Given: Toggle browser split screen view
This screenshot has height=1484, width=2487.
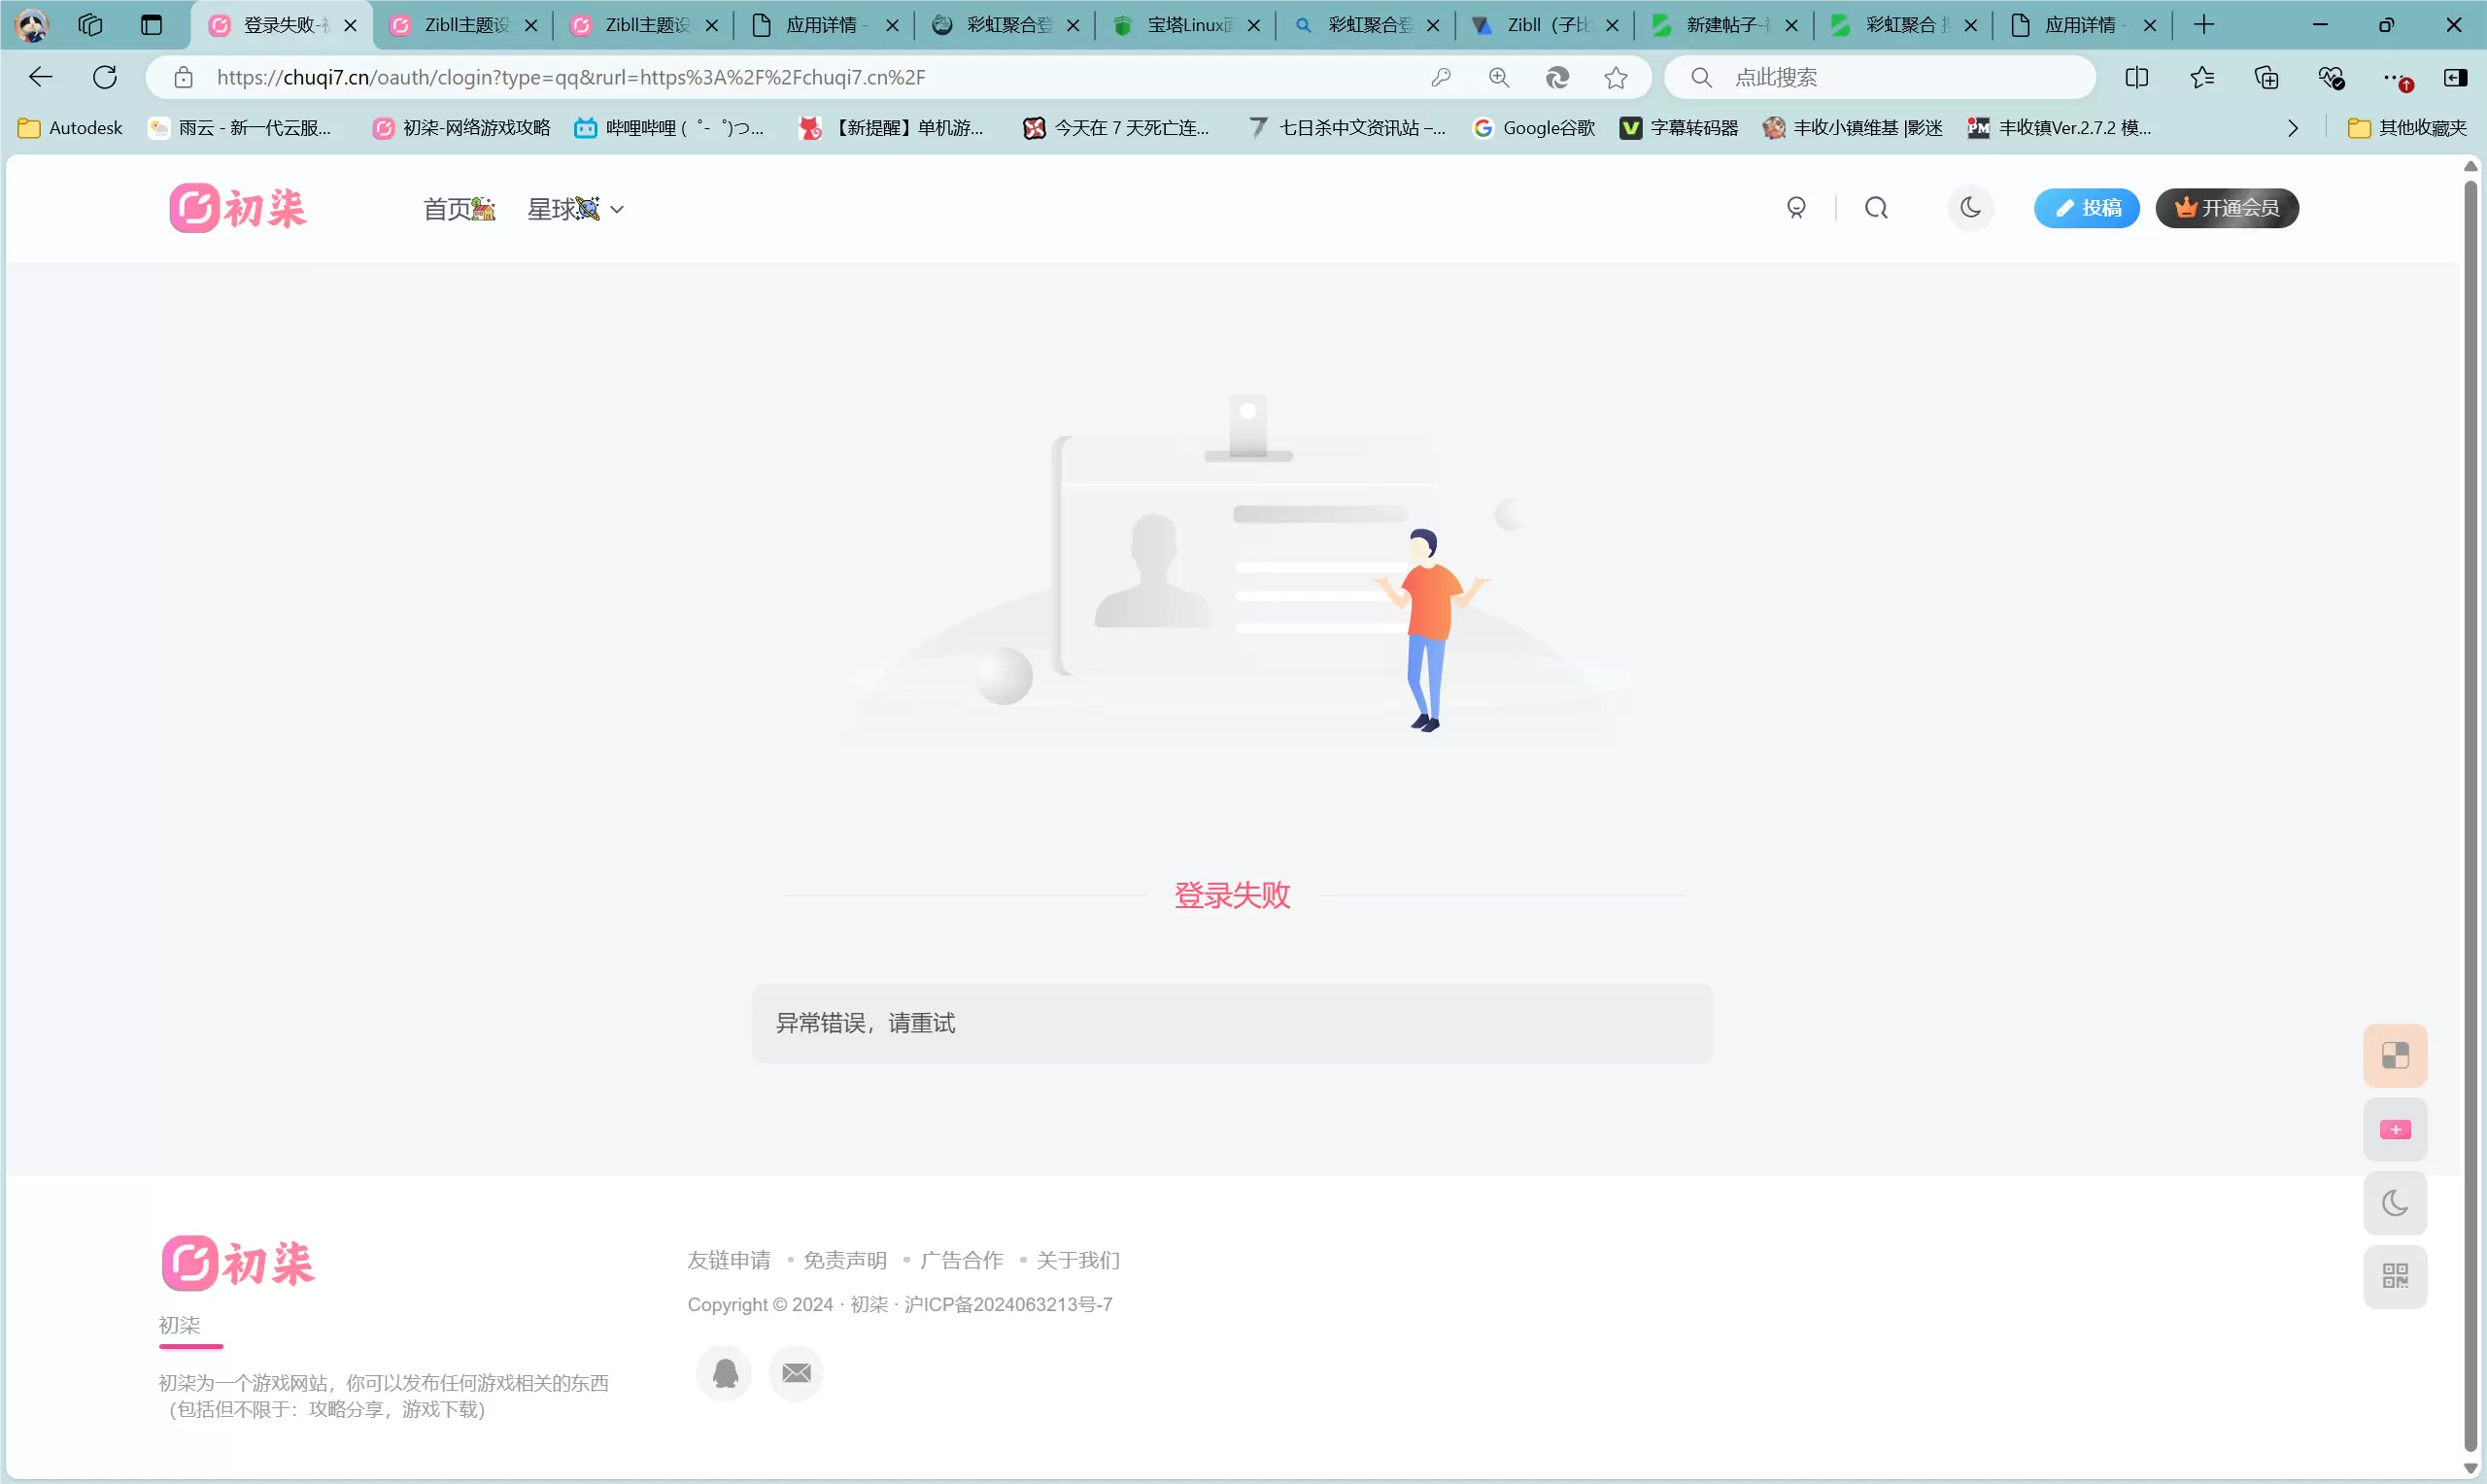Looking at the screenshot, I should point(2136,77).
